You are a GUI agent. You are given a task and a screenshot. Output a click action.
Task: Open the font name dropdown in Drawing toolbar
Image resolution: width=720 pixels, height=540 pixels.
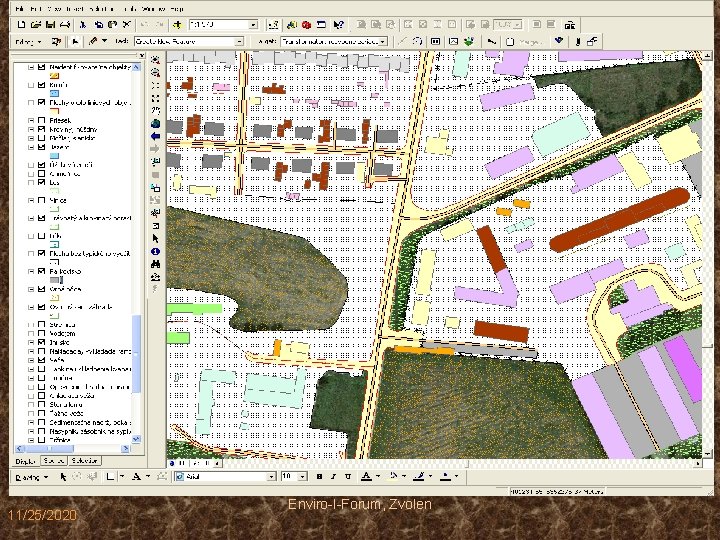point(270,477)
